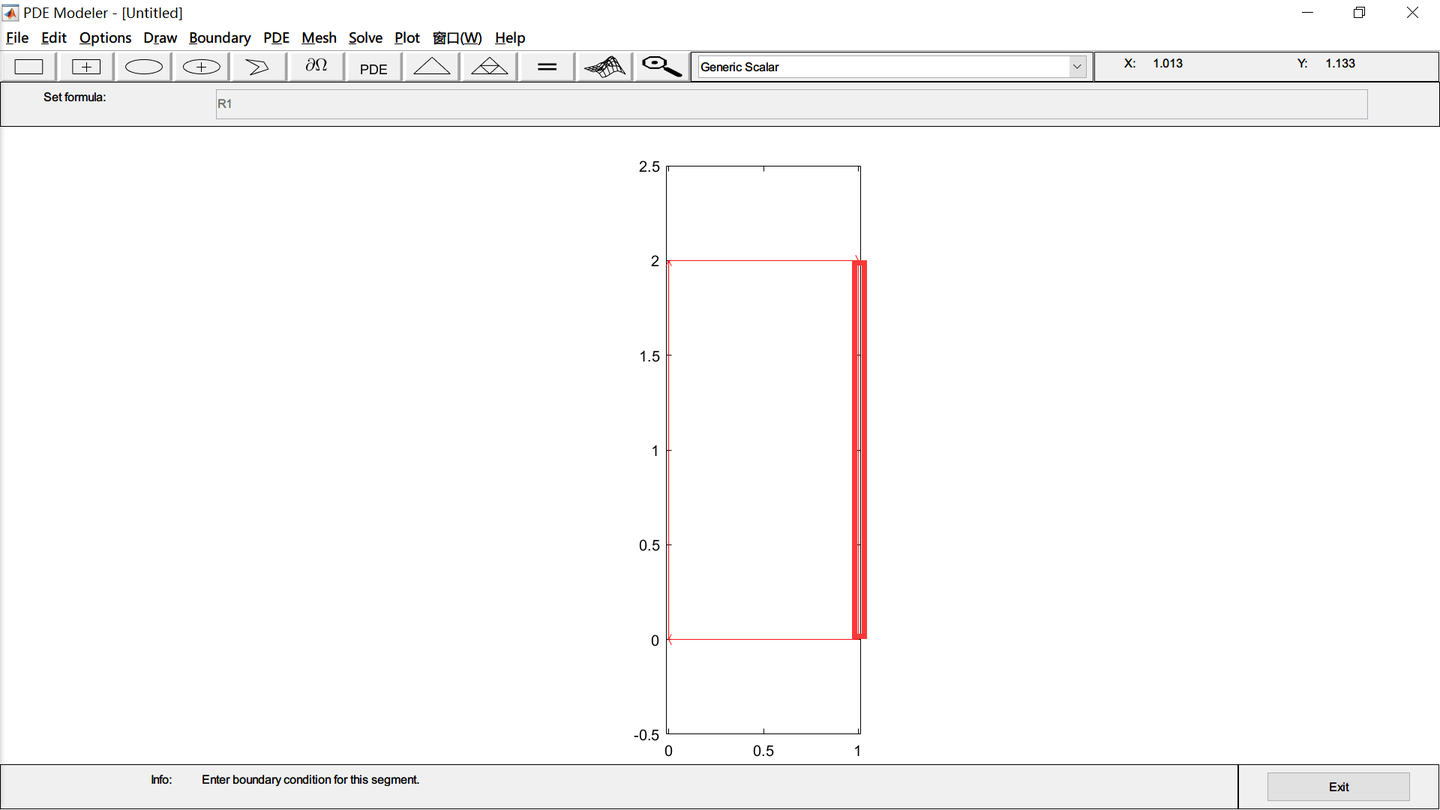Open the Generic Scalar application dropdown
Image resolution: width=1440 pixels, height=810 pixels.
pos(1077,66)
